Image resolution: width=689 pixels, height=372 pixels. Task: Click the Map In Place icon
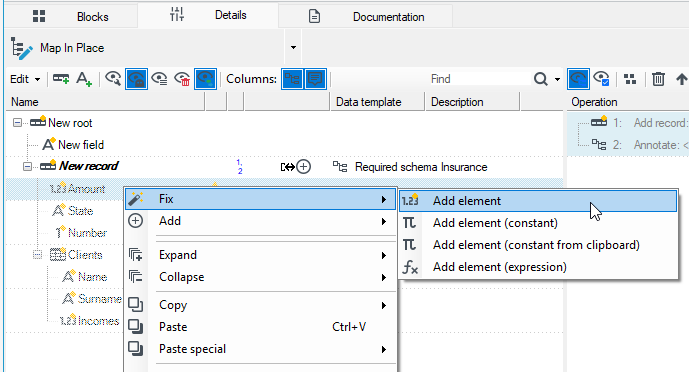(21, 48)
